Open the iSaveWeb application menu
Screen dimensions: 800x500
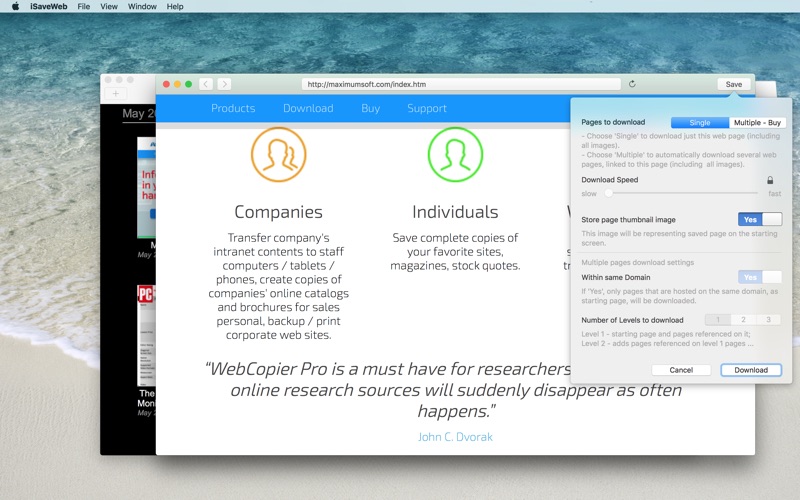point(48,6)
